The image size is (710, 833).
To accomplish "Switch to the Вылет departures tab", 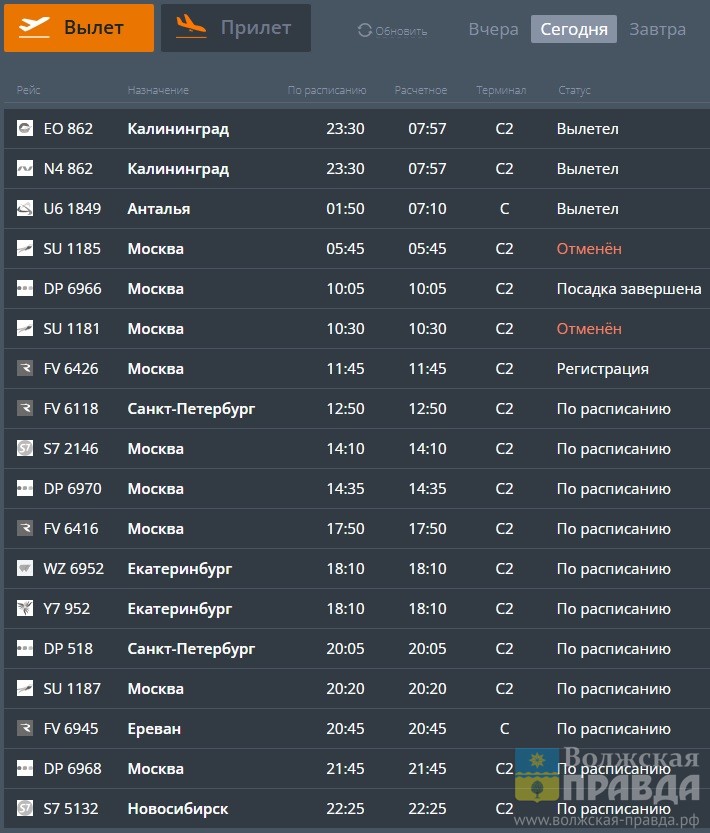I will point(79,28).
